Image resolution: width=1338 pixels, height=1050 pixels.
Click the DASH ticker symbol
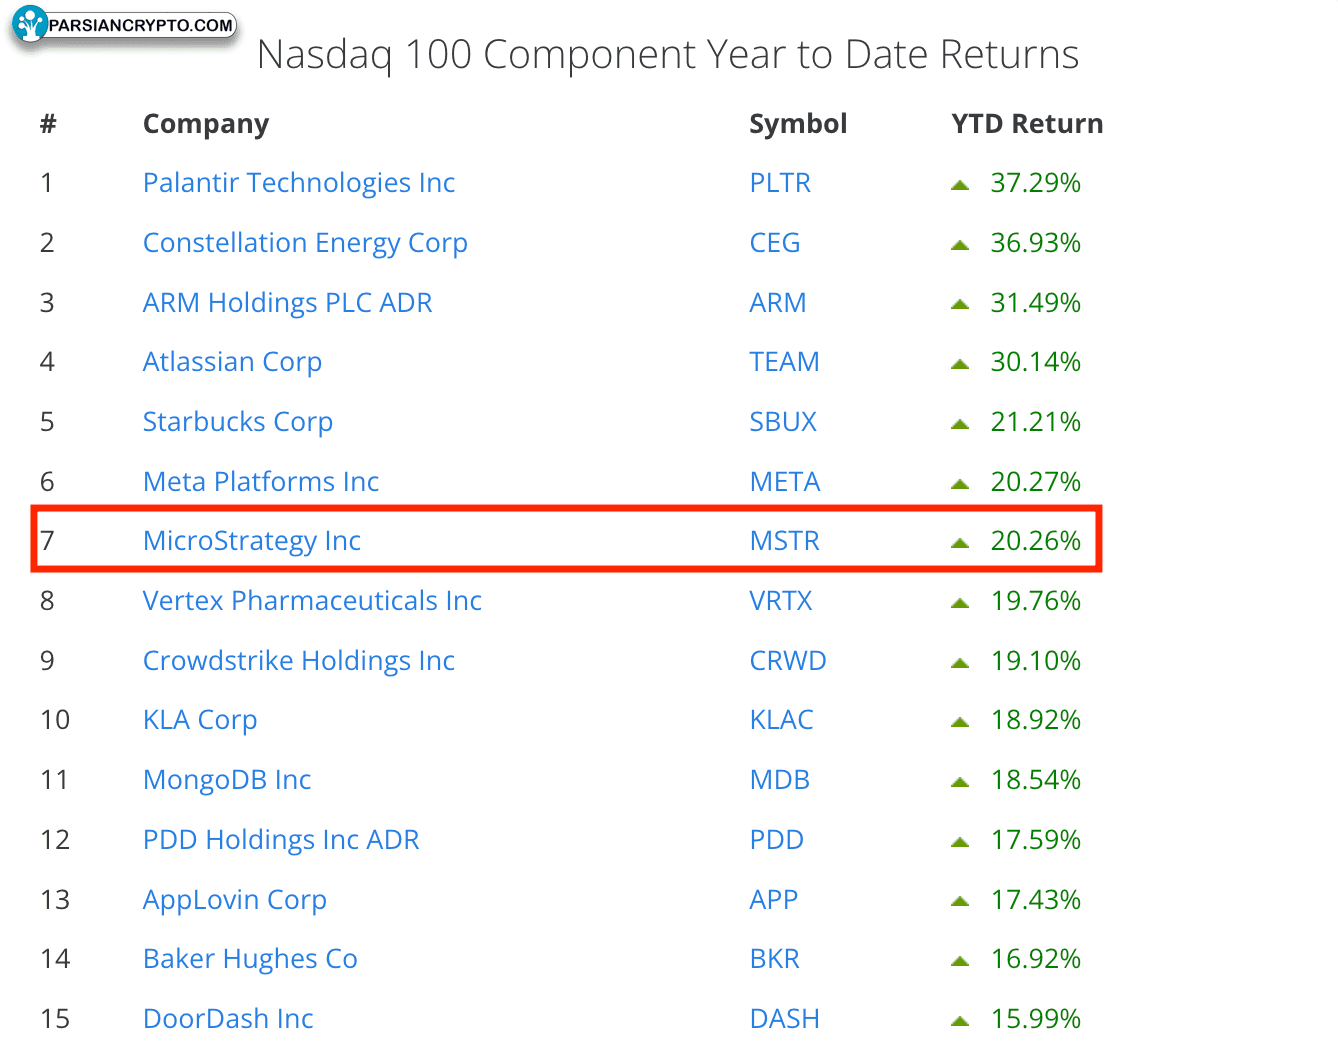point(785,1019)
